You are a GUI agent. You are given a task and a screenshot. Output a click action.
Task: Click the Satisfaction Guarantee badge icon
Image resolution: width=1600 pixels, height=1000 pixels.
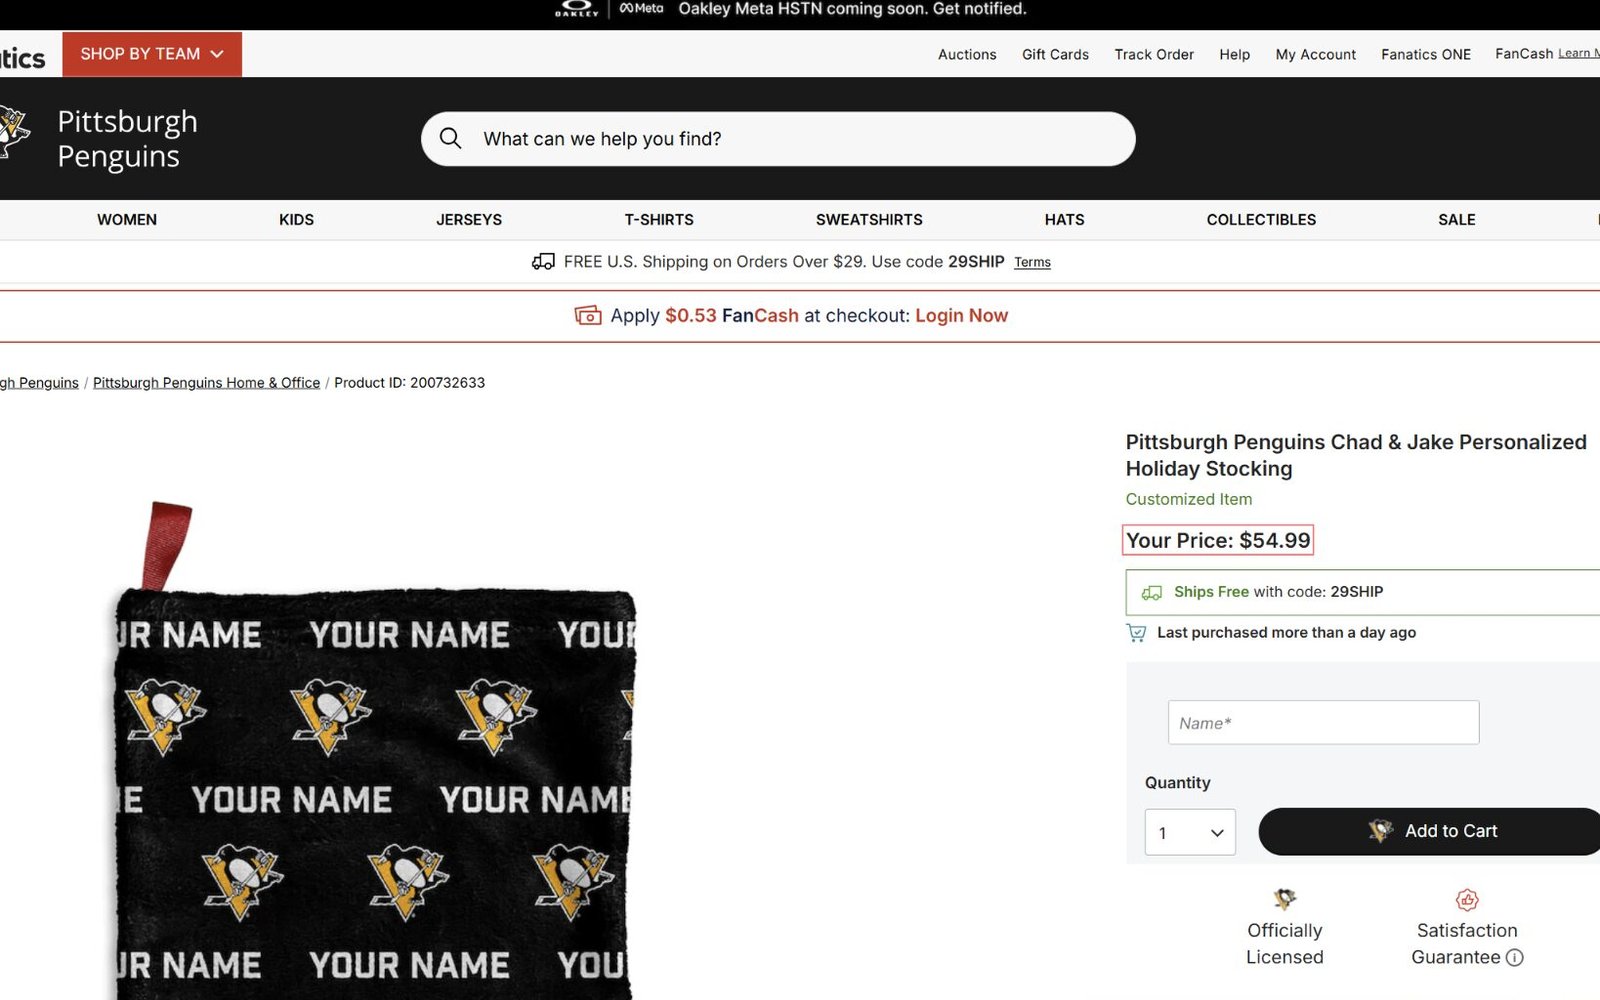pyautogui.click(x=1467, y=899)
